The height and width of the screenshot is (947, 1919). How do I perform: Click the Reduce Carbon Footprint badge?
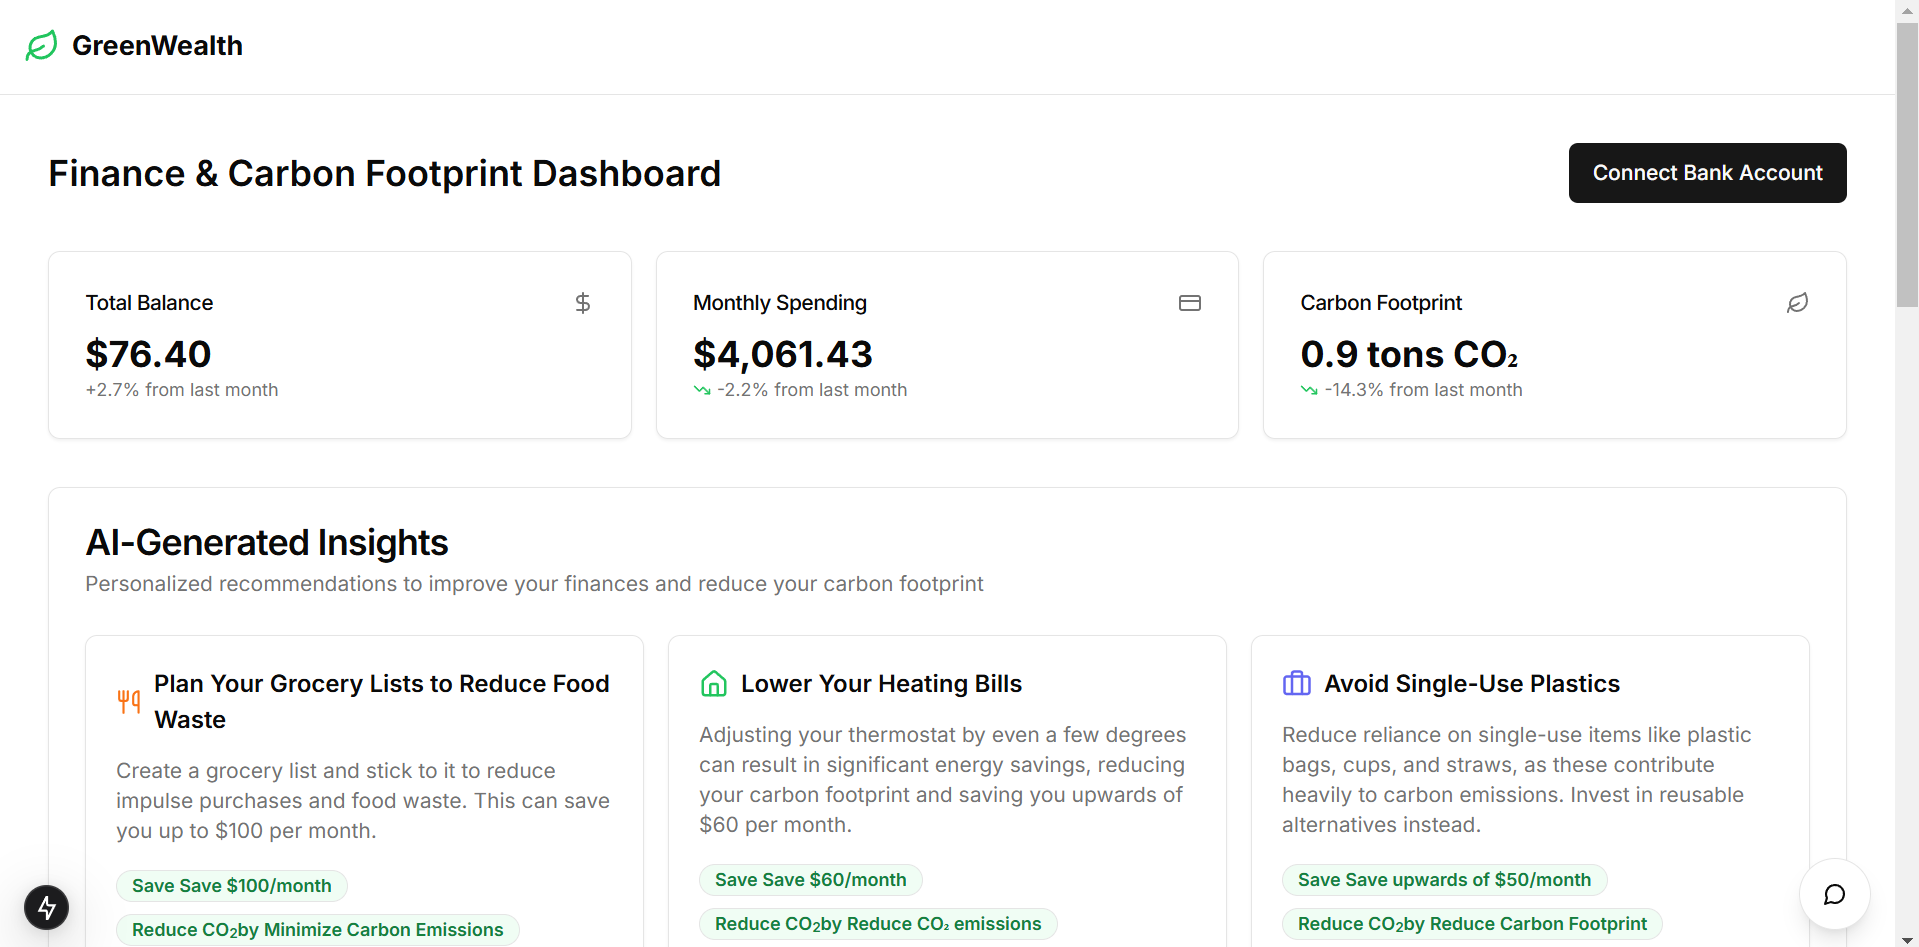1472,924
